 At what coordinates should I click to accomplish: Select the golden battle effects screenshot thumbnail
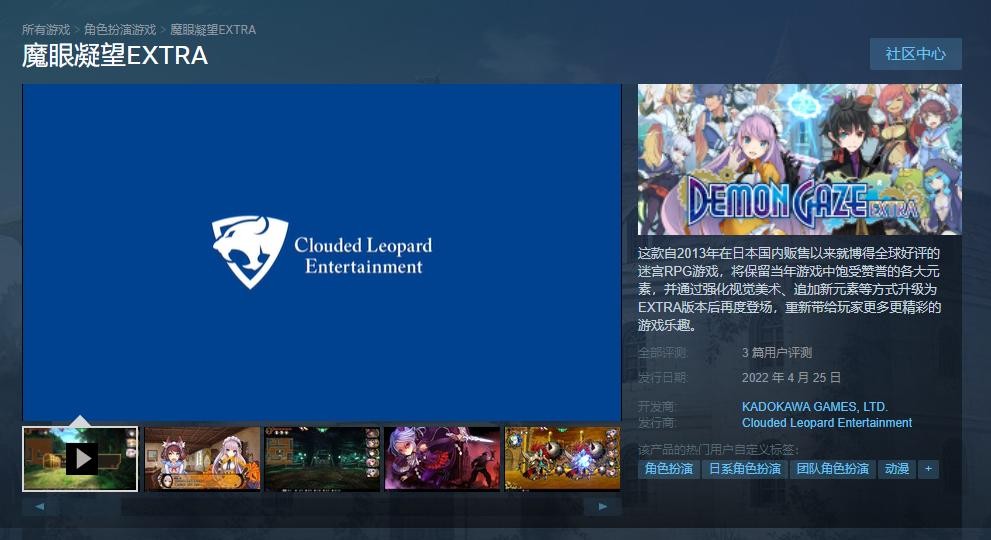(x=562, y=458)
